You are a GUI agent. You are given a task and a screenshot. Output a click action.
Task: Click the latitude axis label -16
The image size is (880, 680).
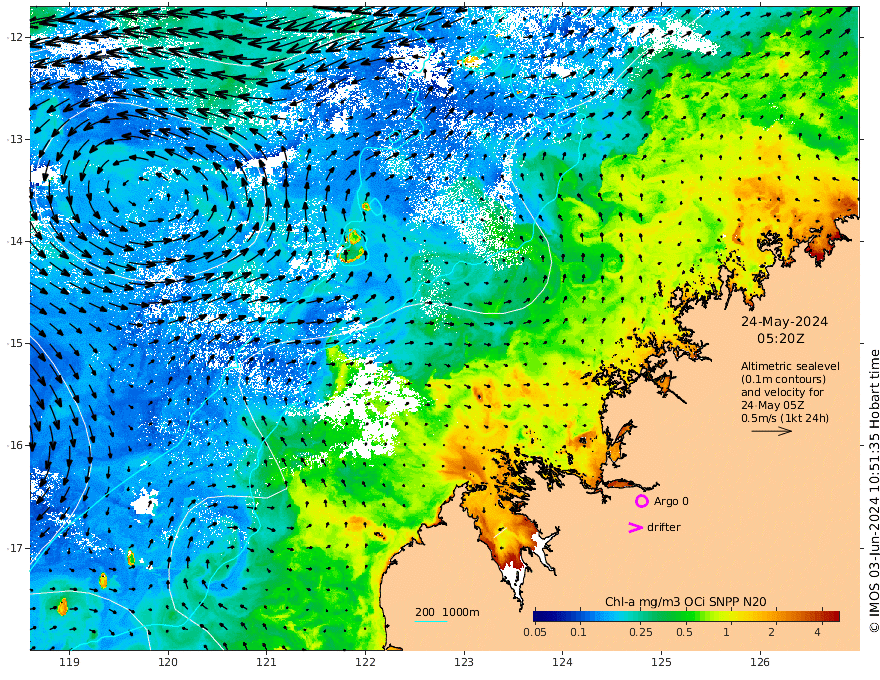tap(15, 445)
